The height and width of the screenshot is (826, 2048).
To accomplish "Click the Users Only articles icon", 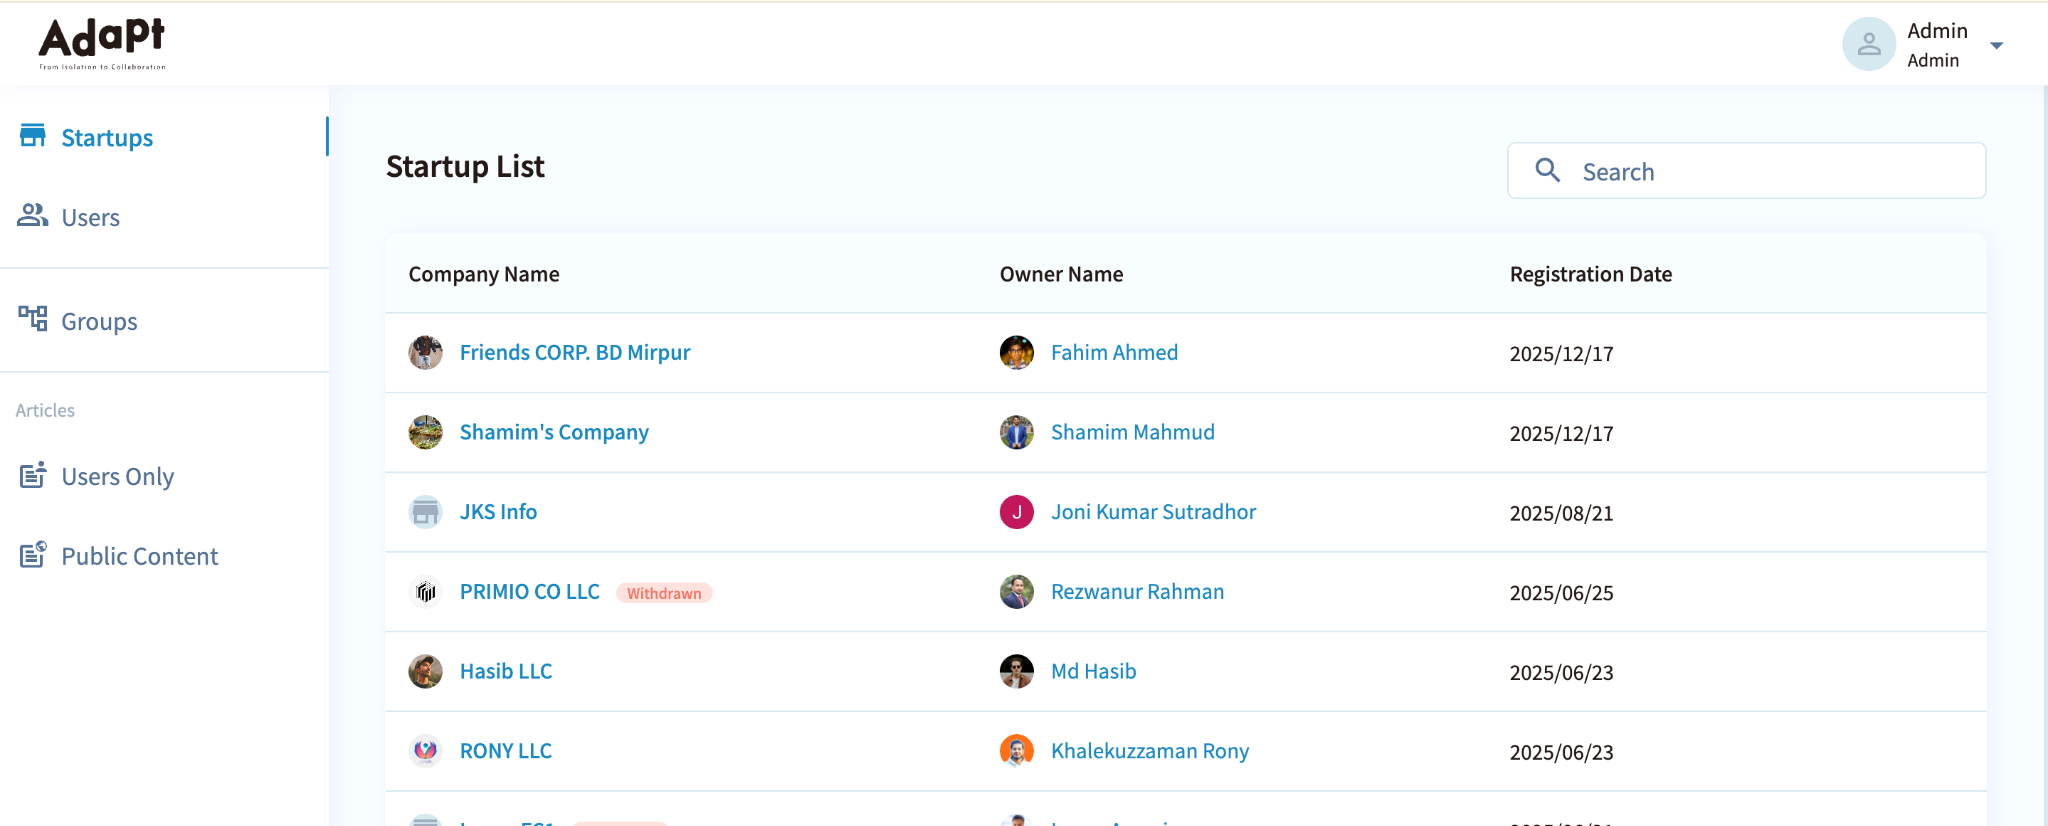I will tap(33, 474).
